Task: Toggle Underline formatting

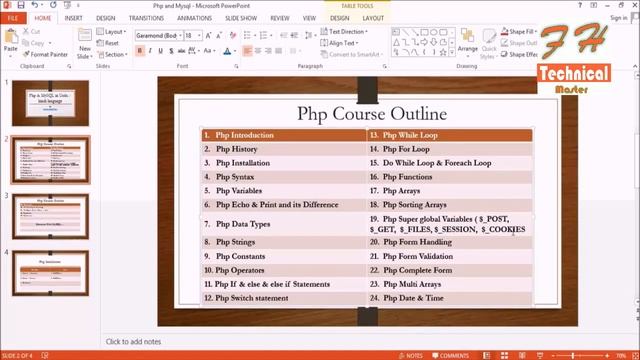Action: point(160,51)
